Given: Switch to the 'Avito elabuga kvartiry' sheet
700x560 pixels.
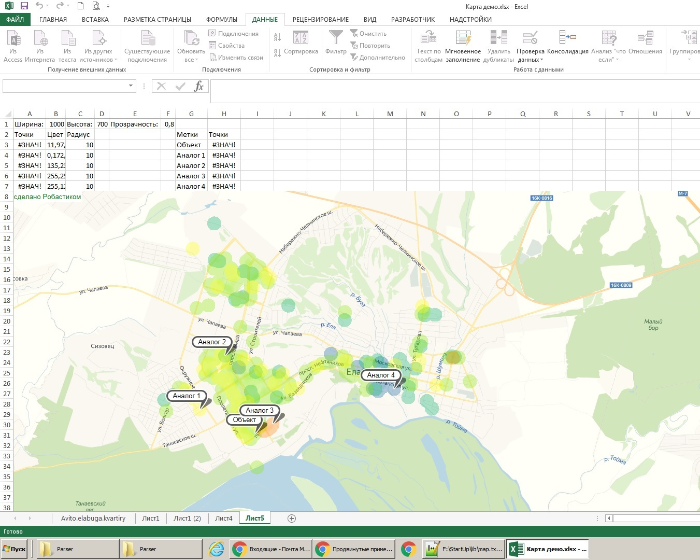Looking at the screenshot, I should 93,518.
